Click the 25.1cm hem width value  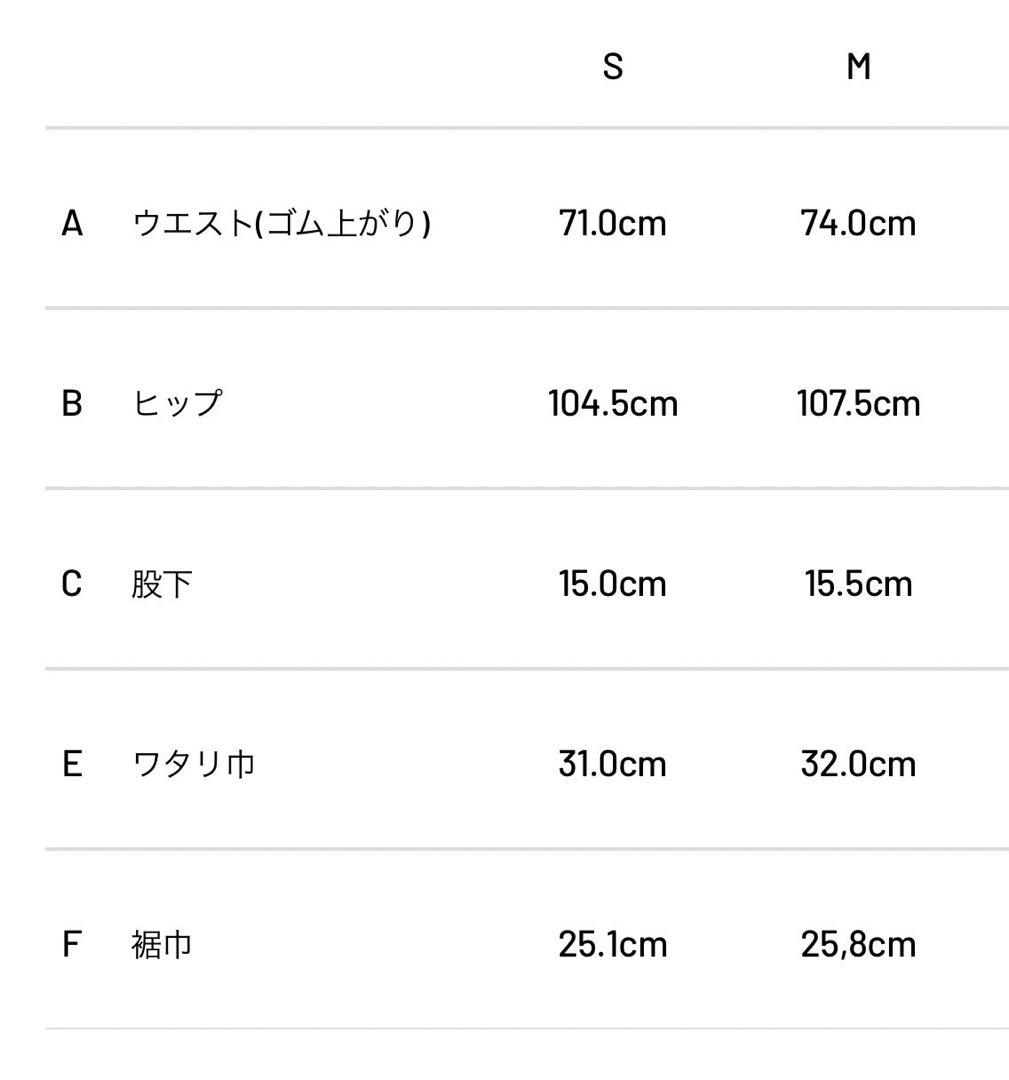pyautogui.click(x=612, y=944)
